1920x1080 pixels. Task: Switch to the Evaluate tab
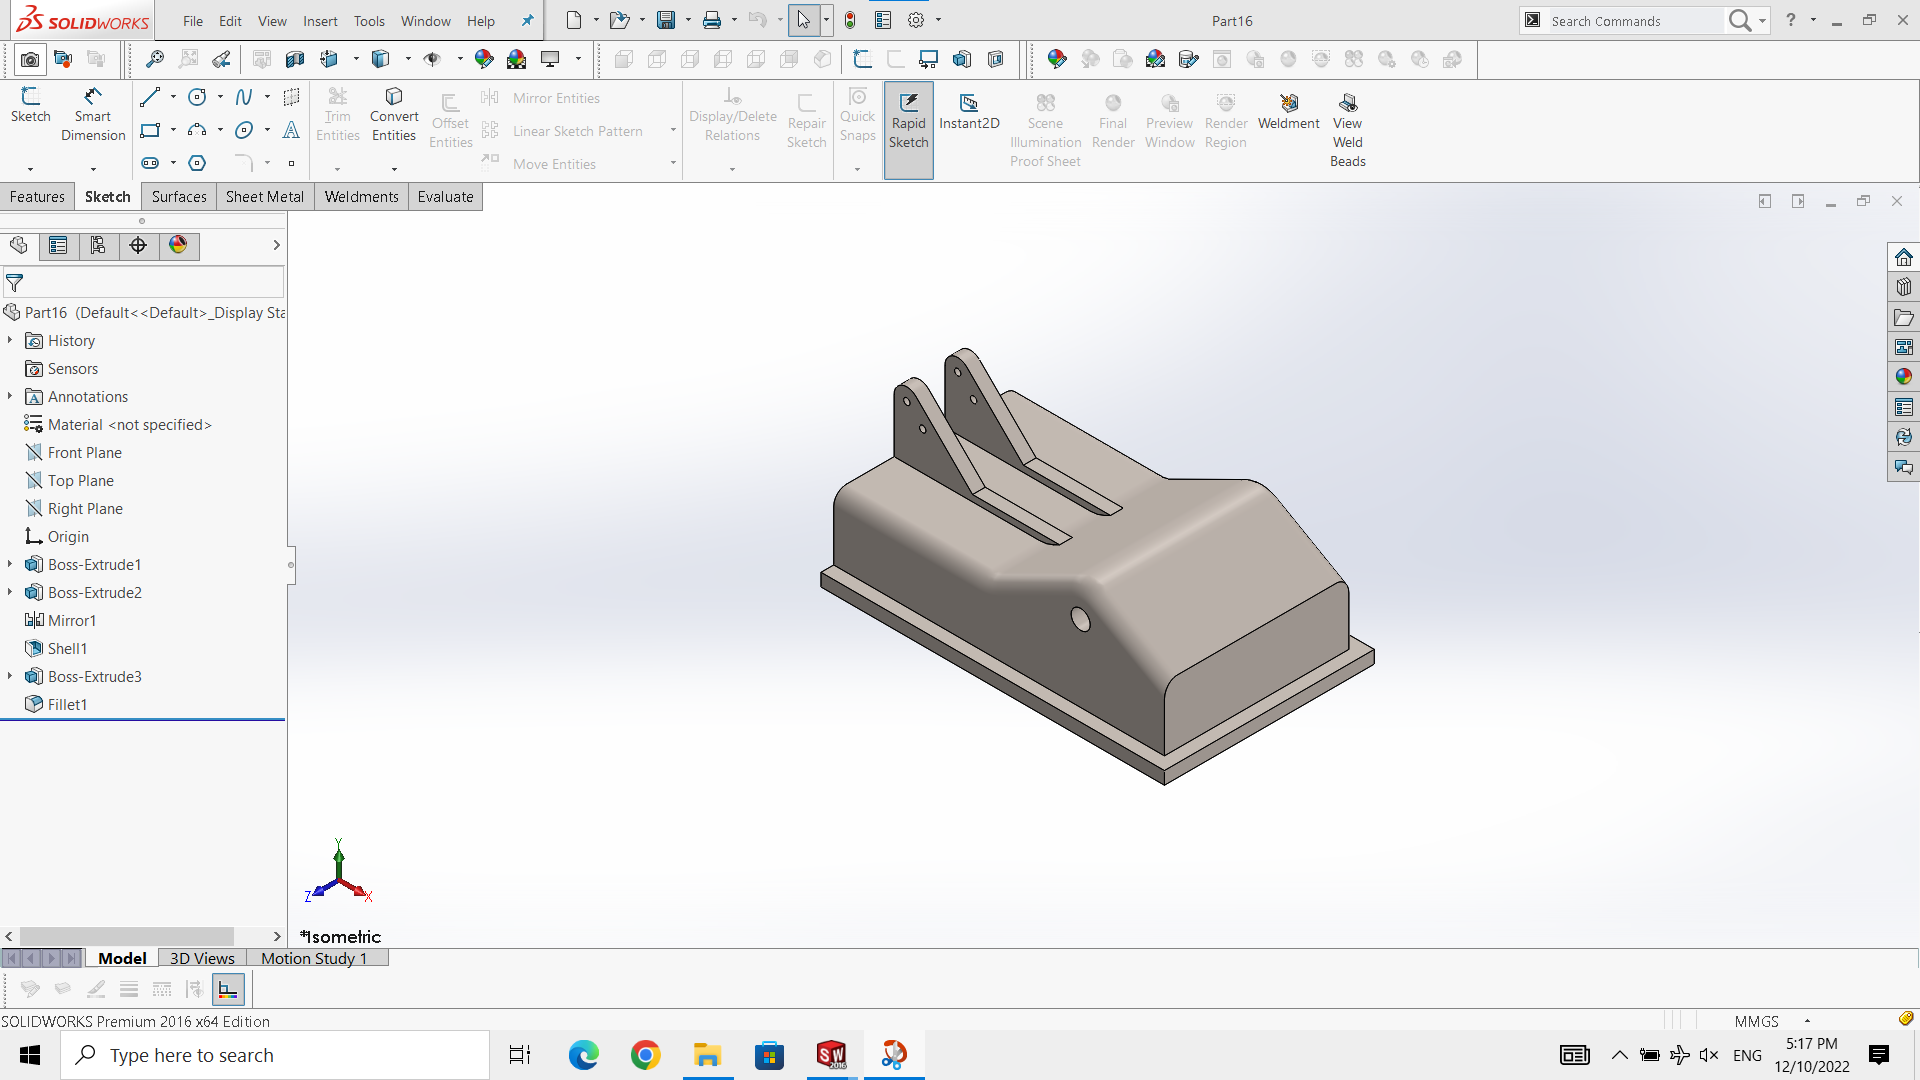445,197
